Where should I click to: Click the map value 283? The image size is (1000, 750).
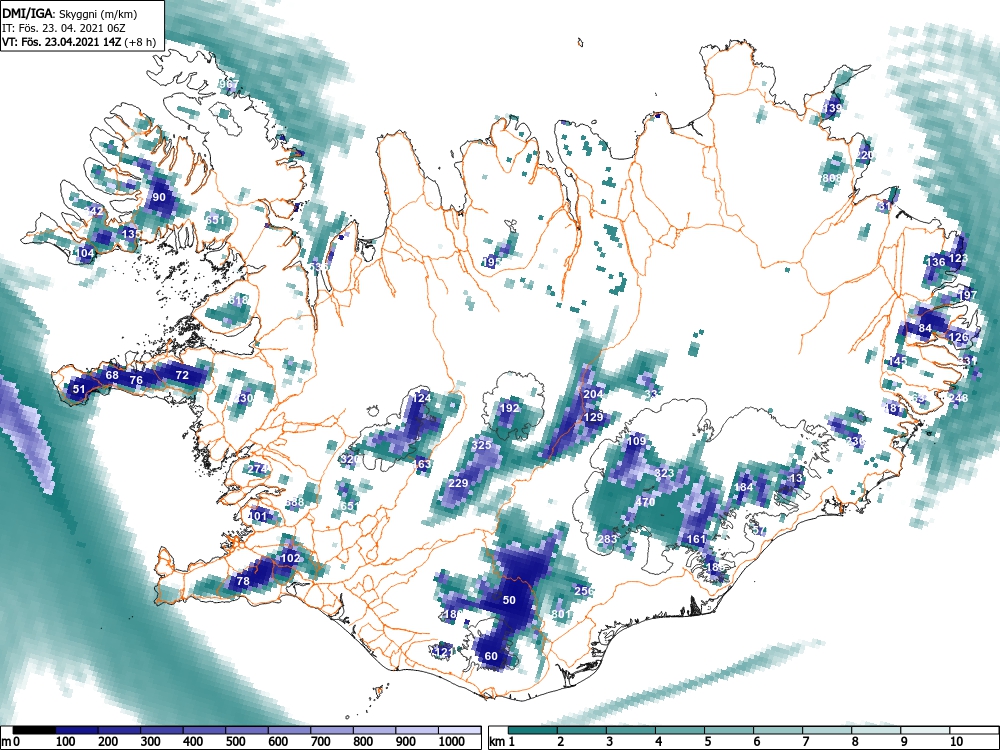click(x=607, y=539)
